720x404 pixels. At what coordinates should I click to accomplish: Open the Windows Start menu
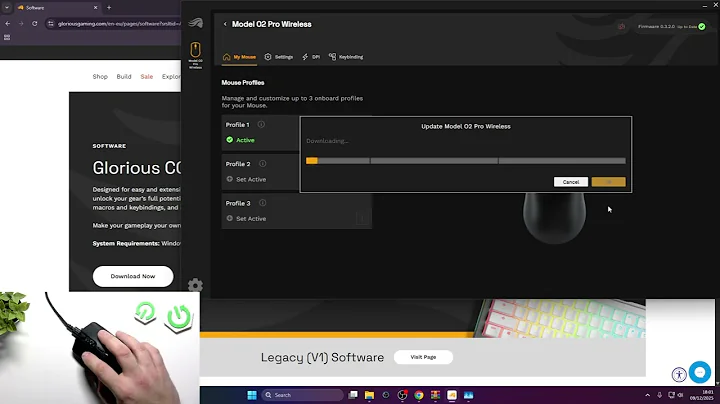coord(252,395)
